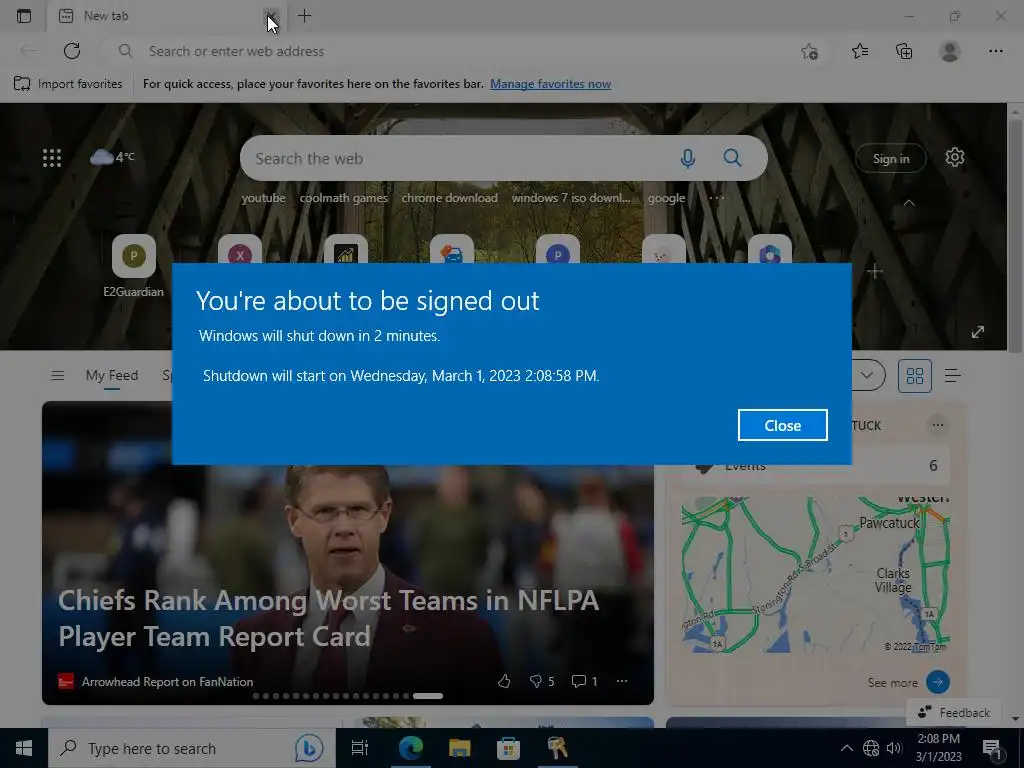Refresh the current page

click(x=72, y=51)
